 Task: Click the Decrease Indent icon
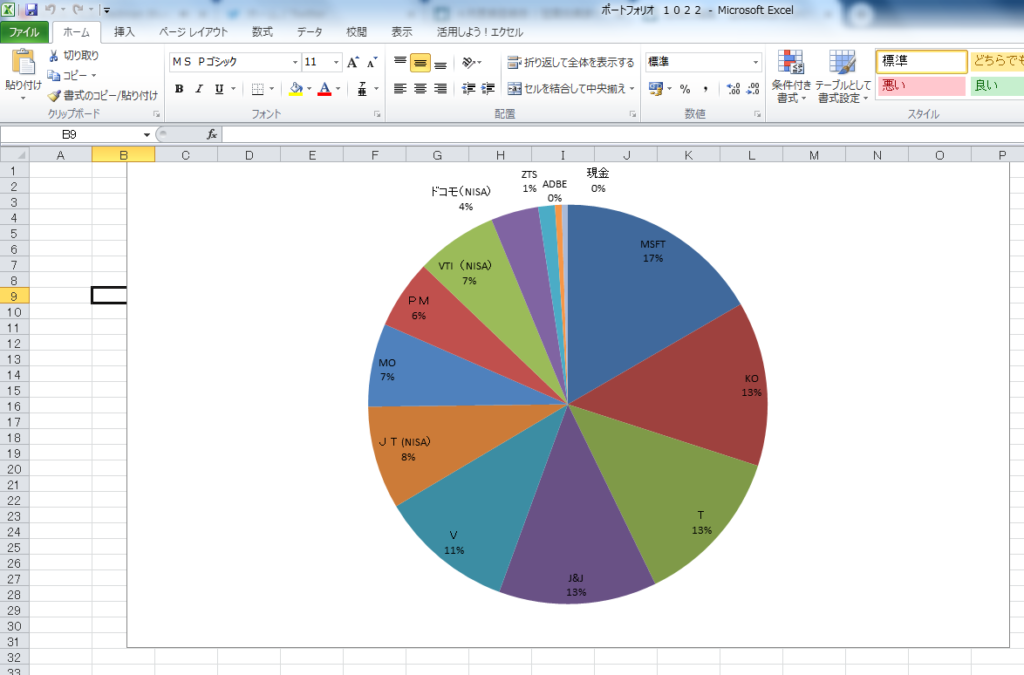click(468, 89)
